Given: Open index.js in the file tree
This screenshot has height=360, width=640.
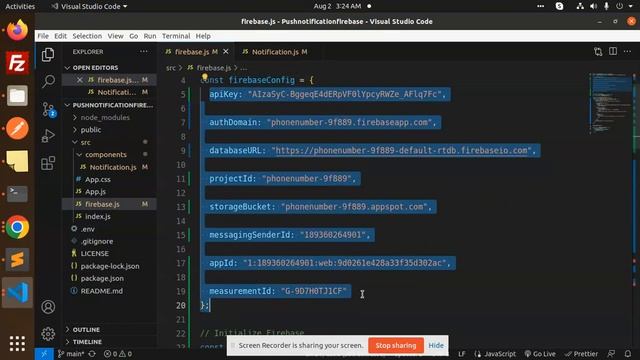Looking at the screenshot, I should (x=98, y=217).
